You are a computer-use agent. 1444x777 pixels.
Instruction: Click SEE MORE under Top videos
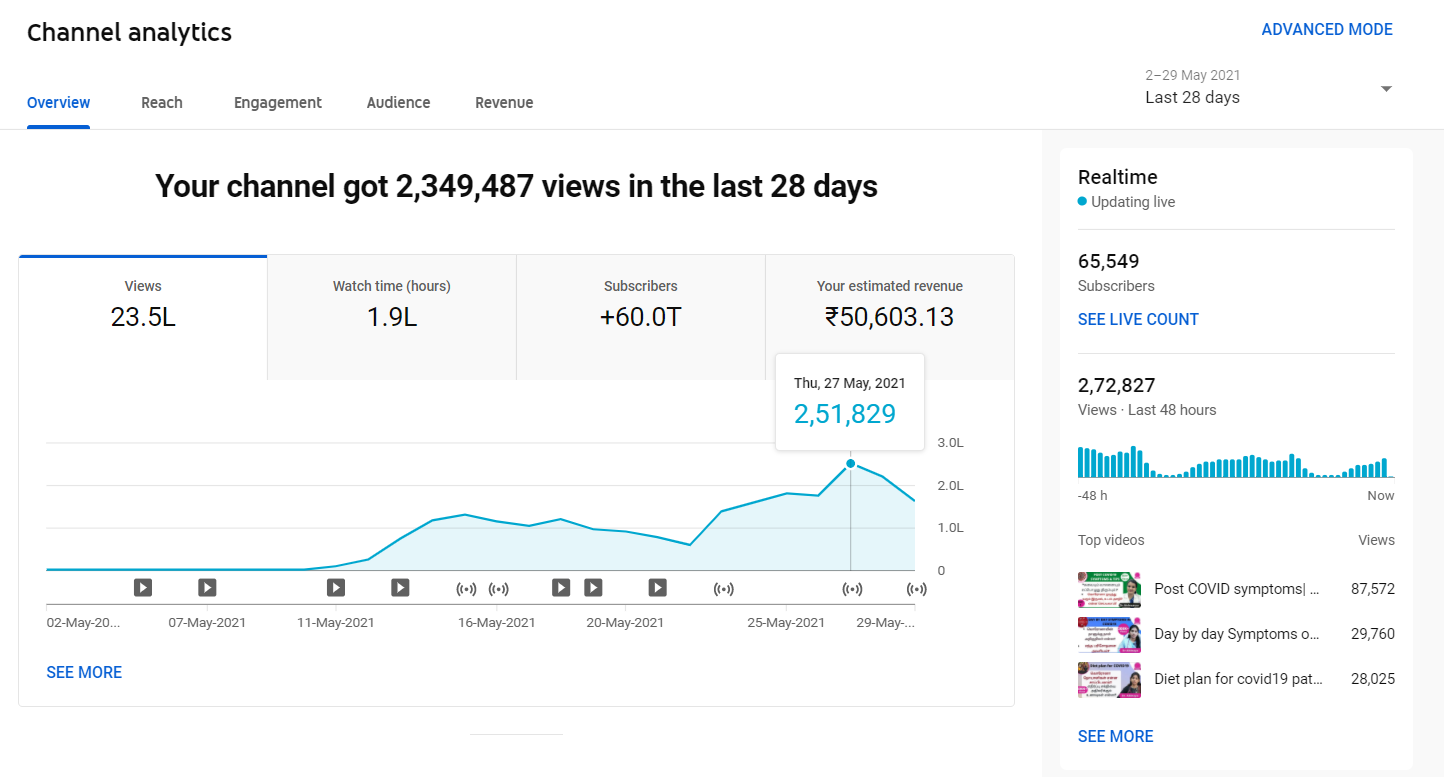click(1115, 736)
